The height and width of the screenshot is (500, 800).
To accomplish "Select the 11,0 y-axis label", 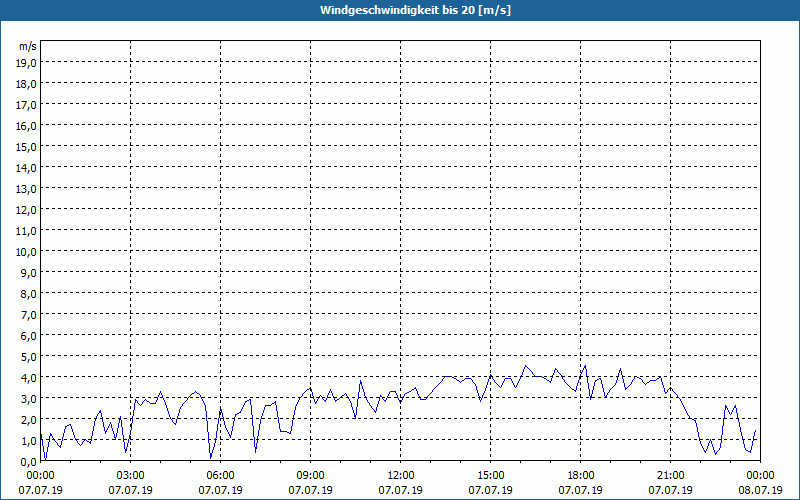I will [x=26, y=231].
